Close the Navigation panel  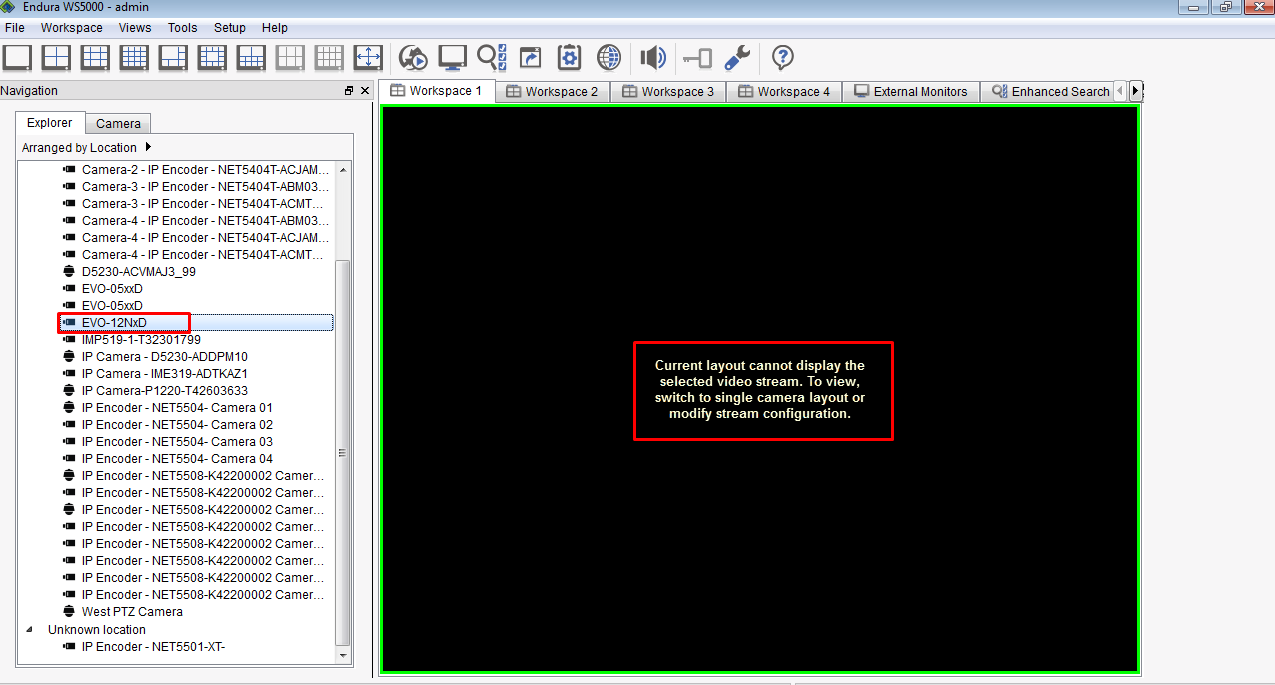[x=364, y=90]
